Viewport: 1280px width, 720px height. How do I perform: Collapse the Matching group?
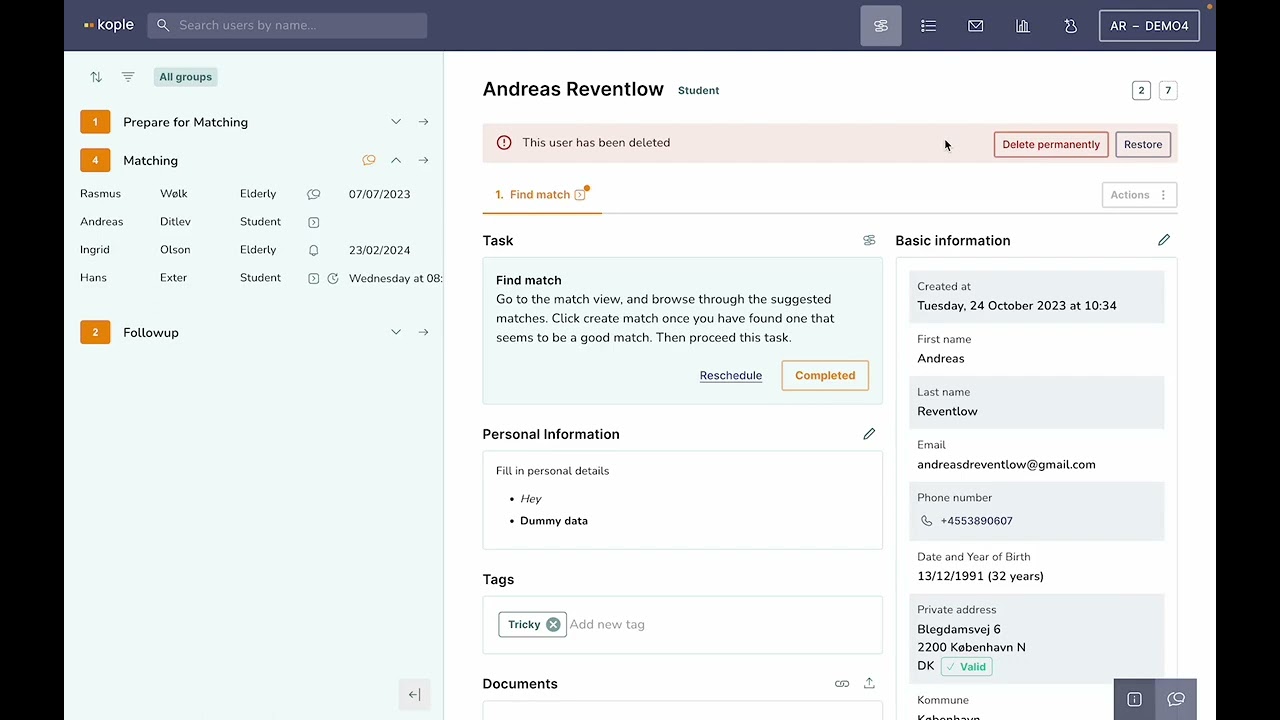pyautogui.click(x=396, y=160)
